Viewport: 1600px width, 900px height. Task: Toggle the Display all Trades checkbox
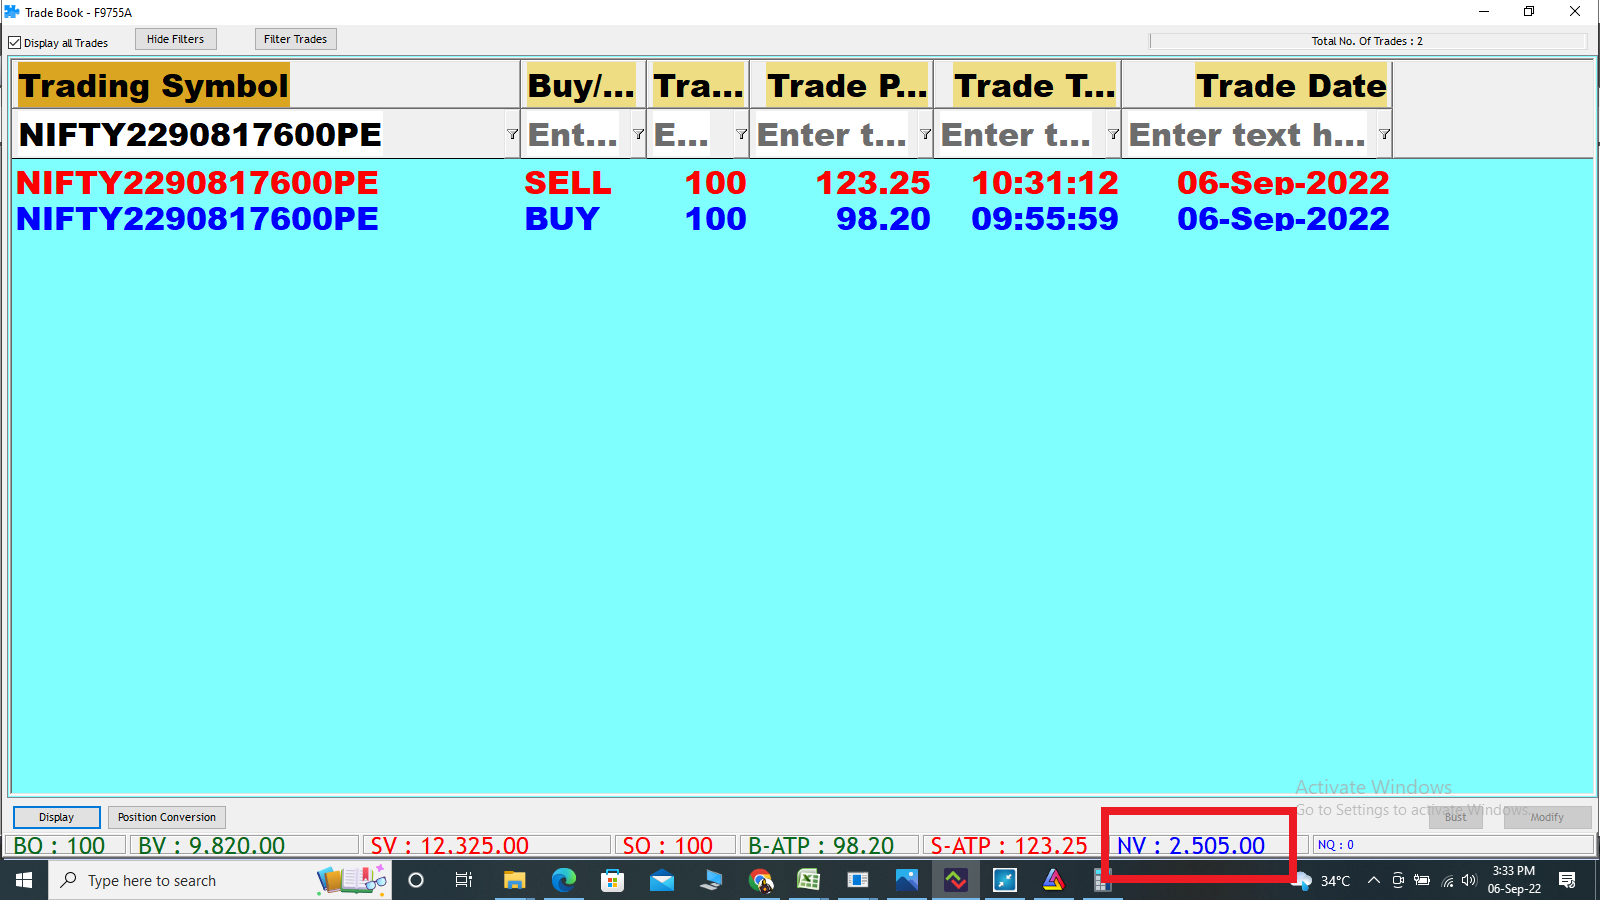point(15,43)
